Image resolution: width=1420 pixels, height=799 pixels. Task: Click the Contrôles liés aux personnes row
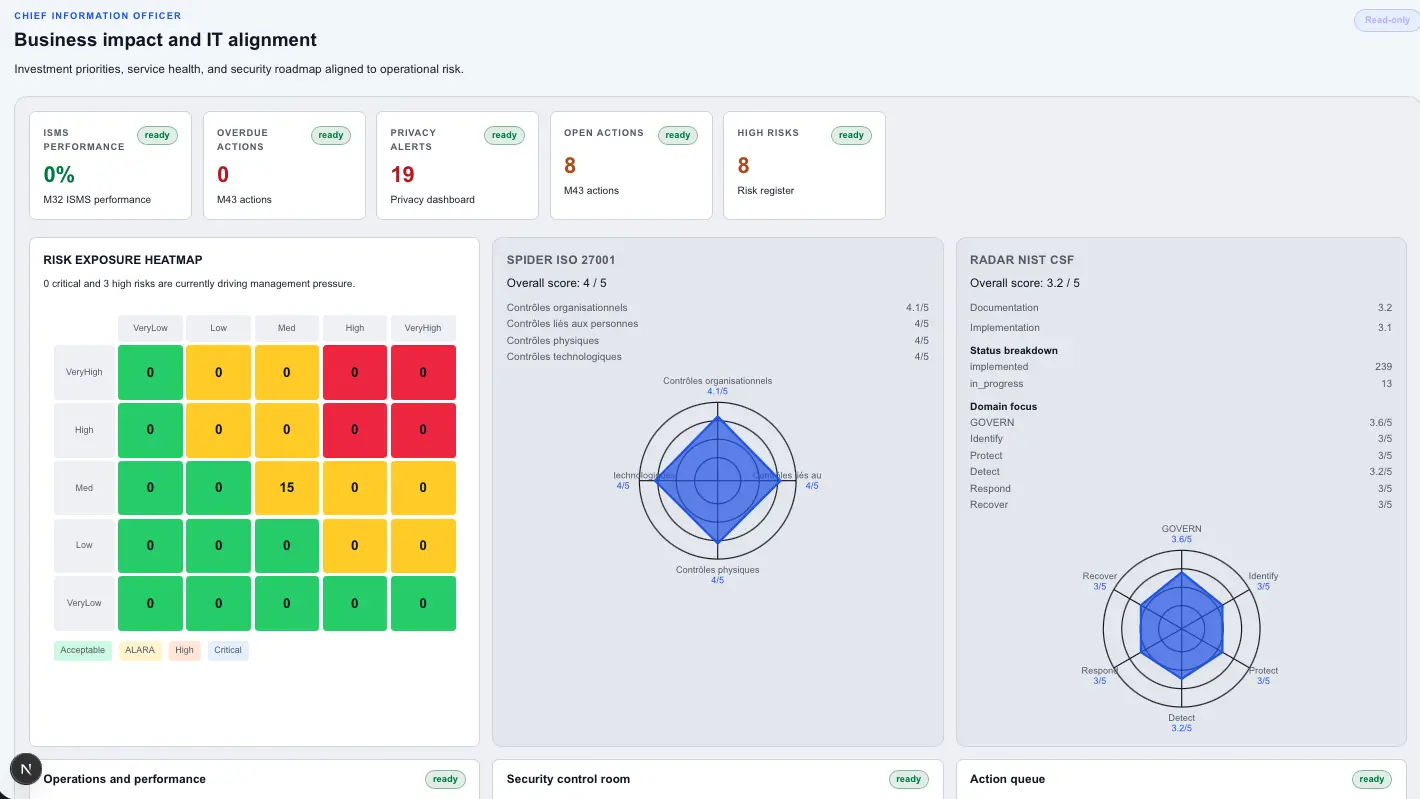pos(718,324)
